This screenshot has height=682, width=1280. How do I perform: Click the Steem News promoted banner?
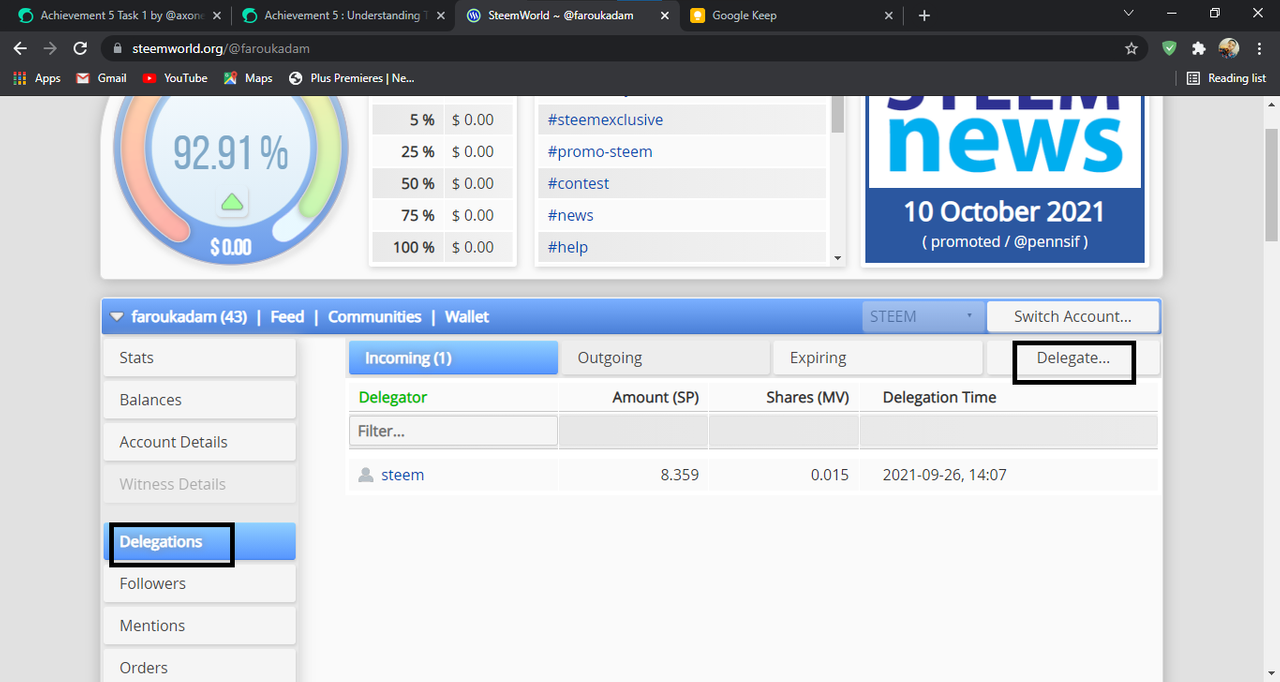[x=1004, y=180]
